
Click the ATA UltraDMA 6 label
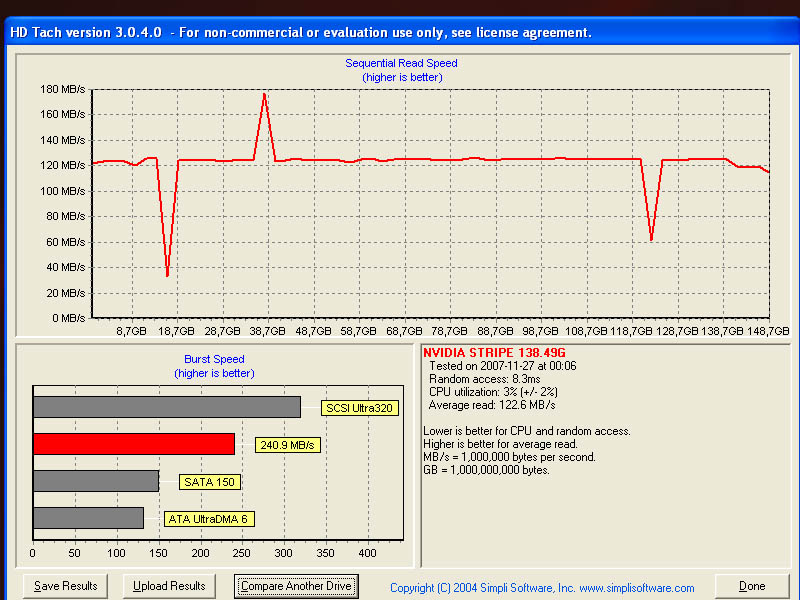(x=206, y=519)
